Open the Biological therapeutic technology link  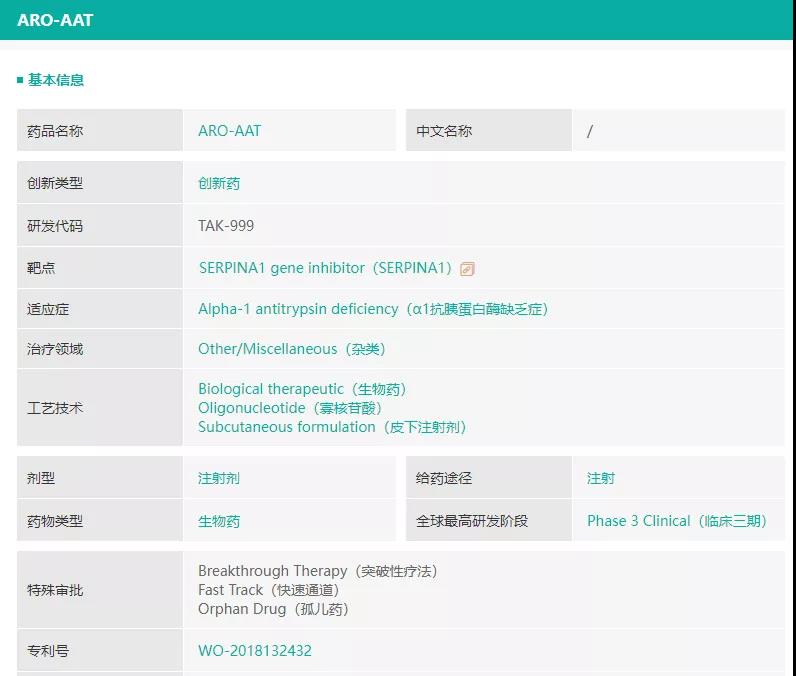coord(303,389)
